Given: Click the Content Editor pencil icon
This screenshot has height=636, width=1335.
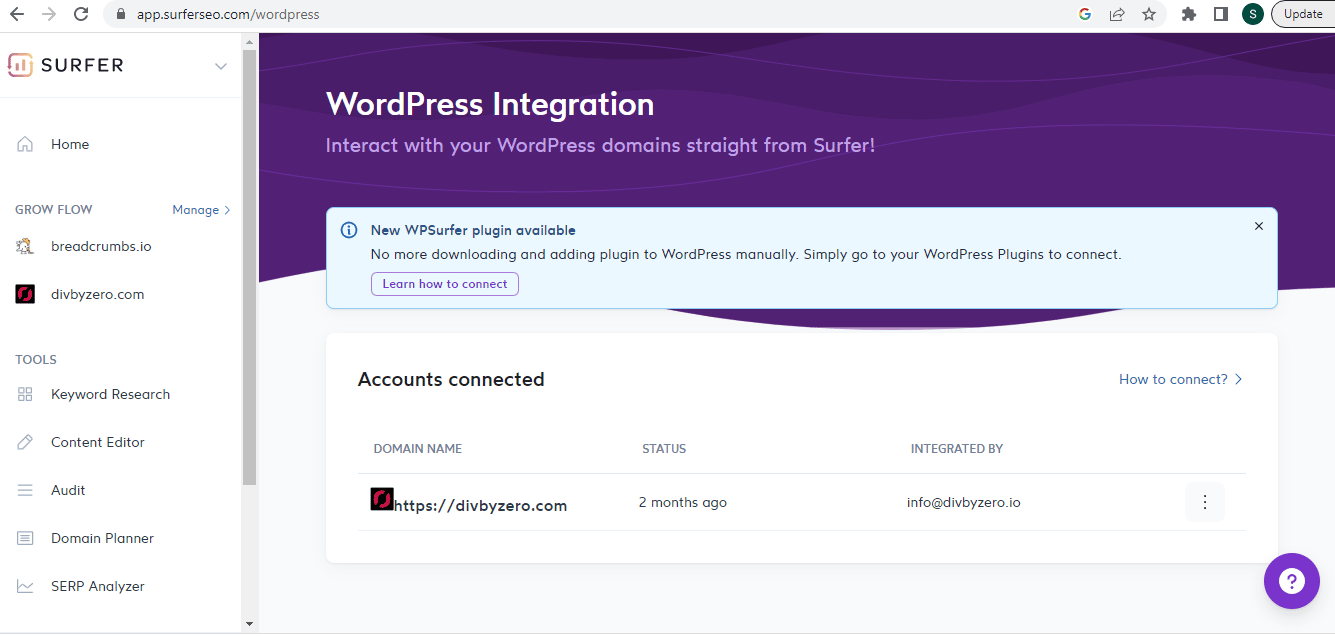Looking at the screenshot, I should point(25,442).
